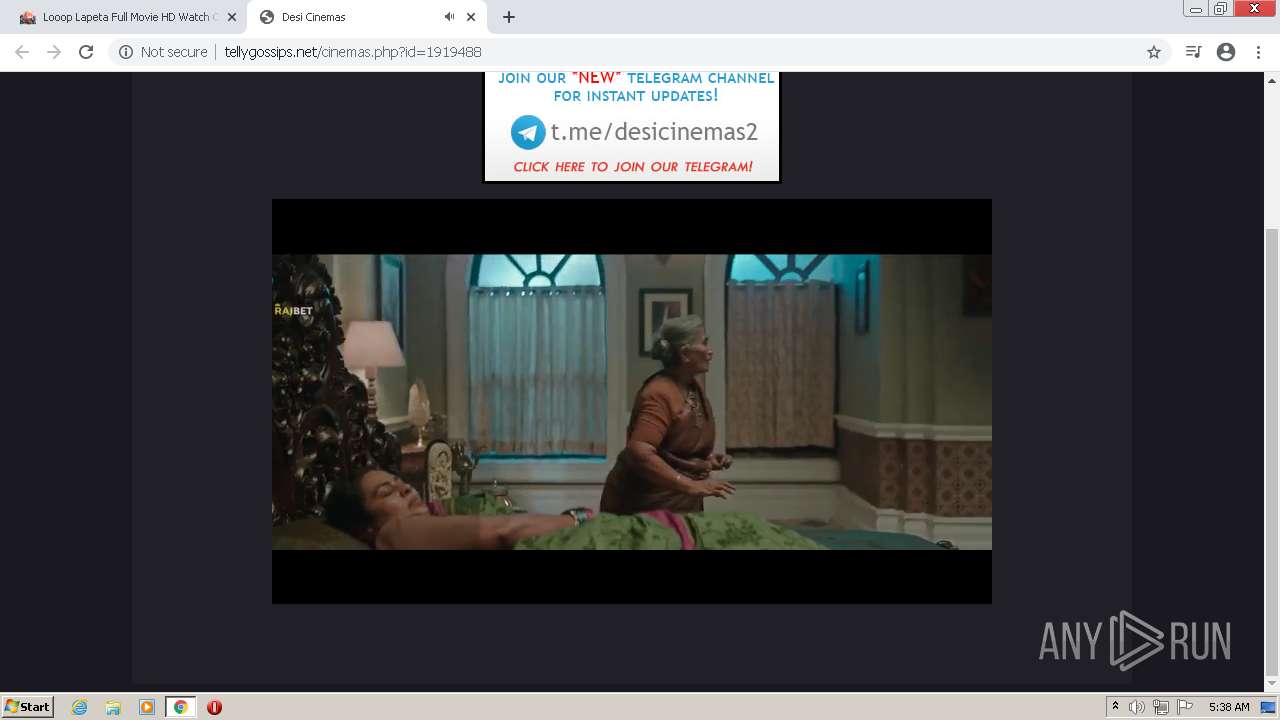
Task: Select the Chrome taskbar button
Action: pyautogui.click(x=181, y=707)
